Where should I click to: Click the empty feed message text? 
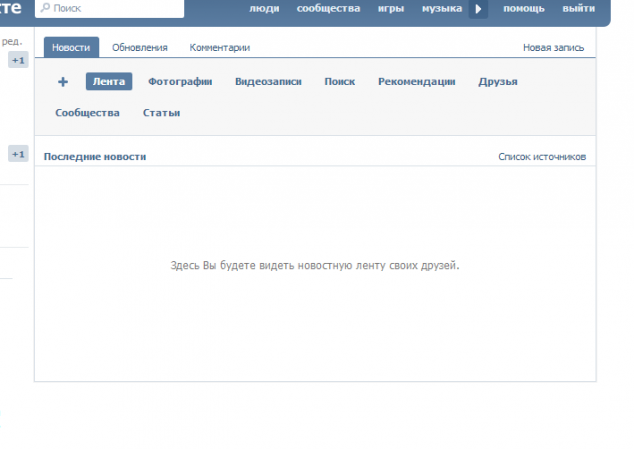315,265
